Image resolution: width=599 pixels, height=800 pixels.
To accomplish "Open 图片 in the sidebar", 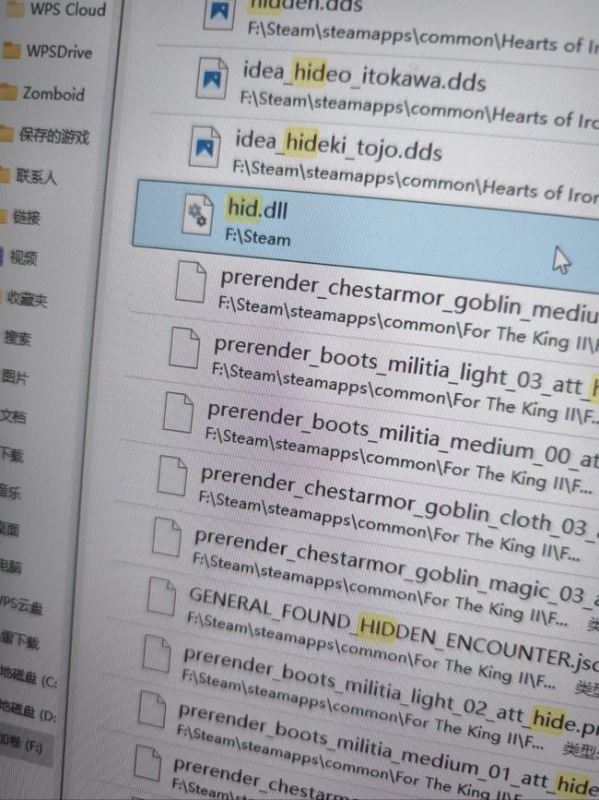I will 14,377.
